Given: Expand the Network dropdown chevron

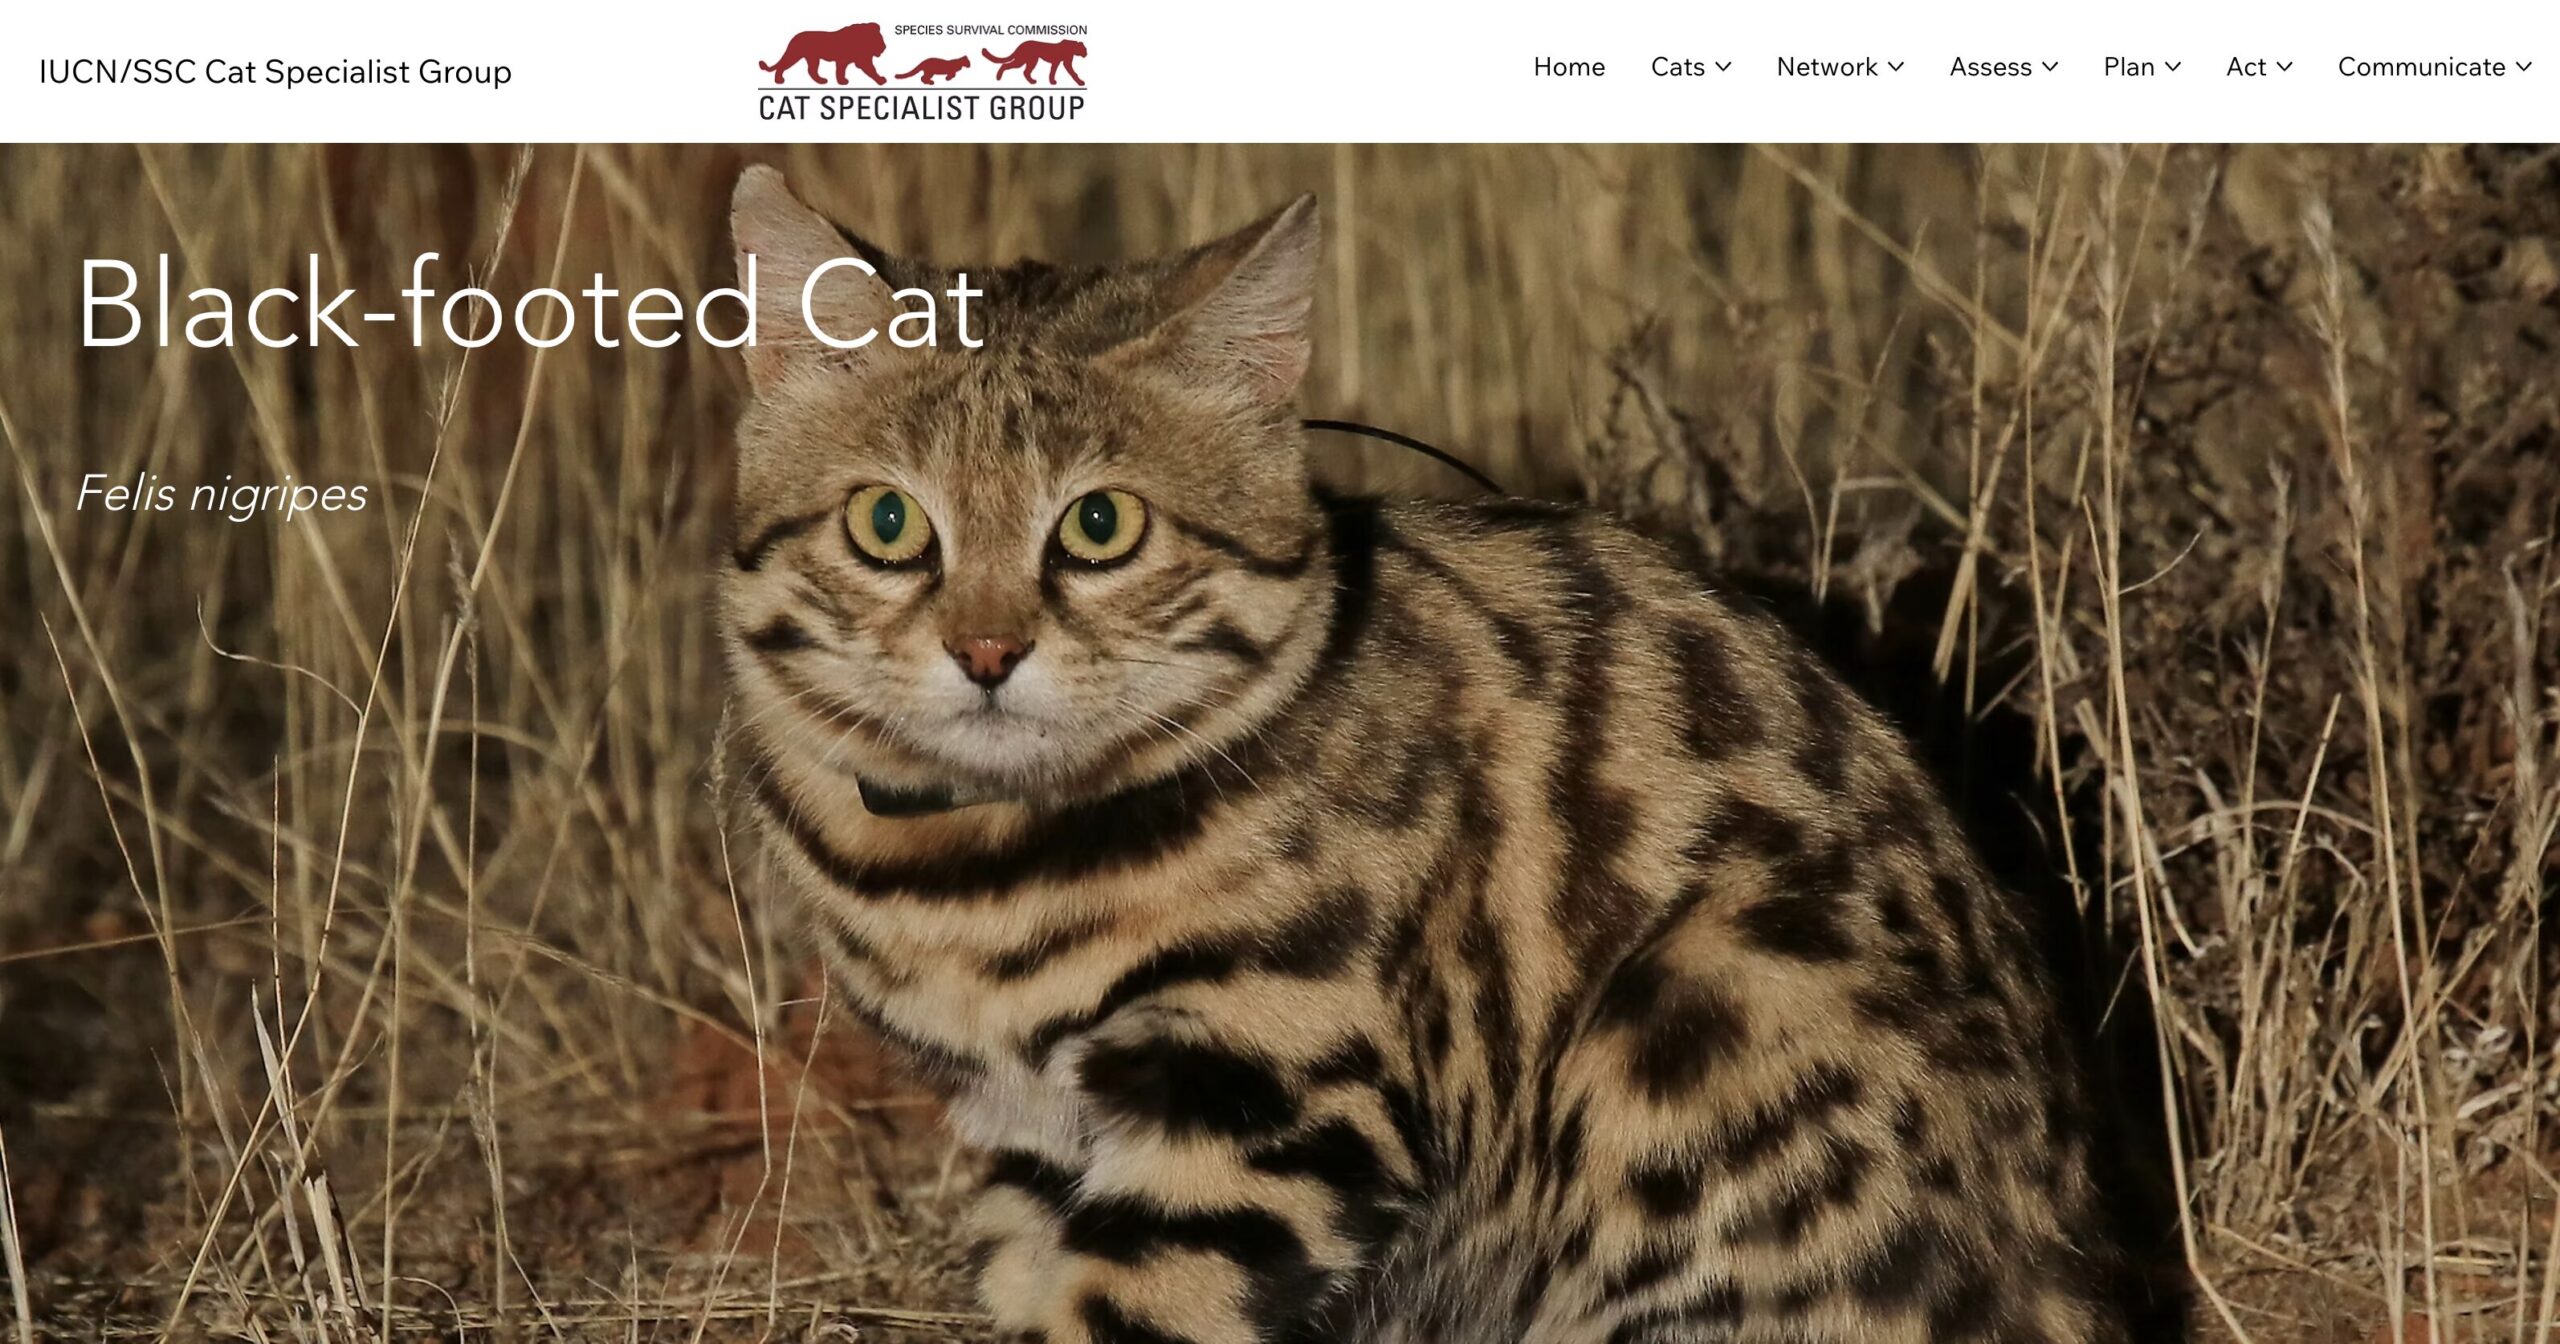Looking at the screenshot, I should tap(1896, 67).
